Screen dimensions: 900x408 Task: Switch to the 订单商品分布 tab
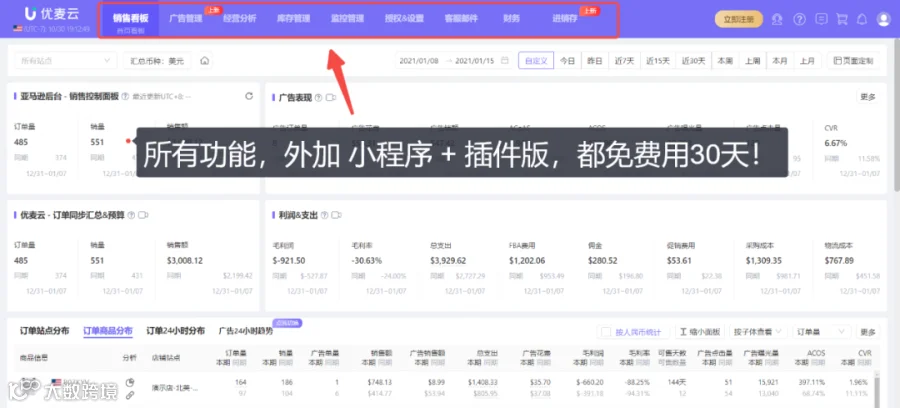pos(108,331)
